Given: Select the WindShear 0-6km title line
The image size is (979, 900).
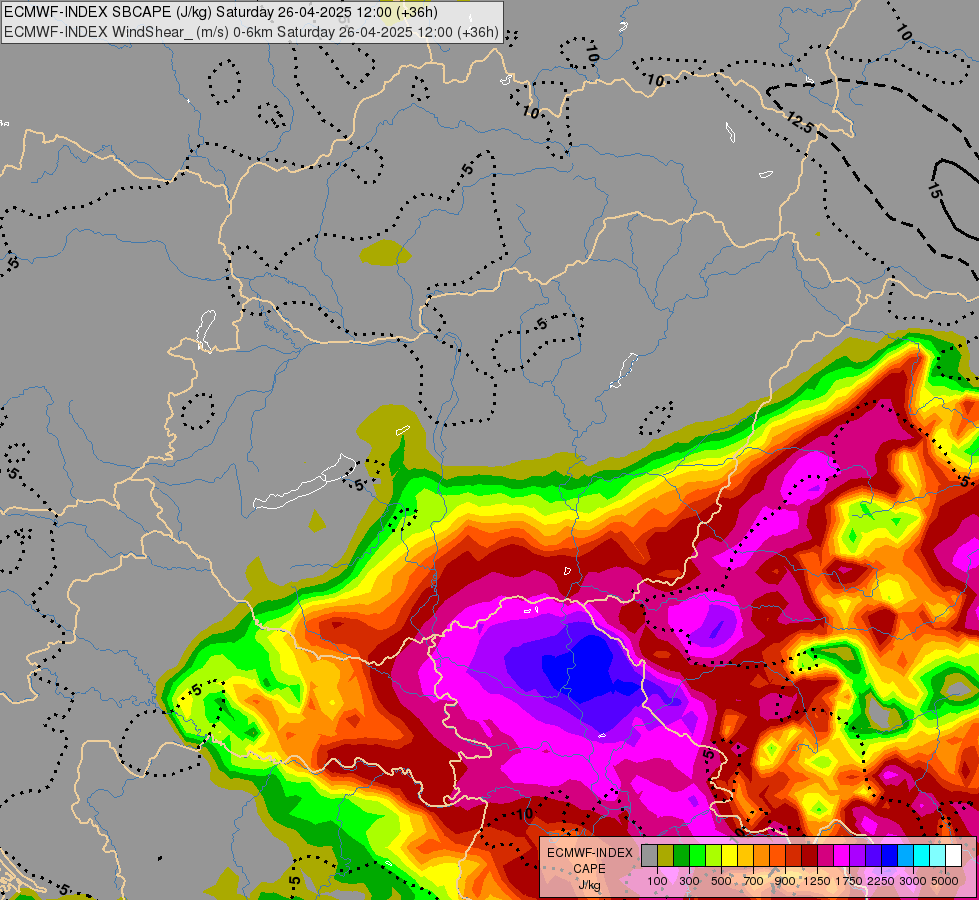Looking at the screenshot, I should [251, 32].
